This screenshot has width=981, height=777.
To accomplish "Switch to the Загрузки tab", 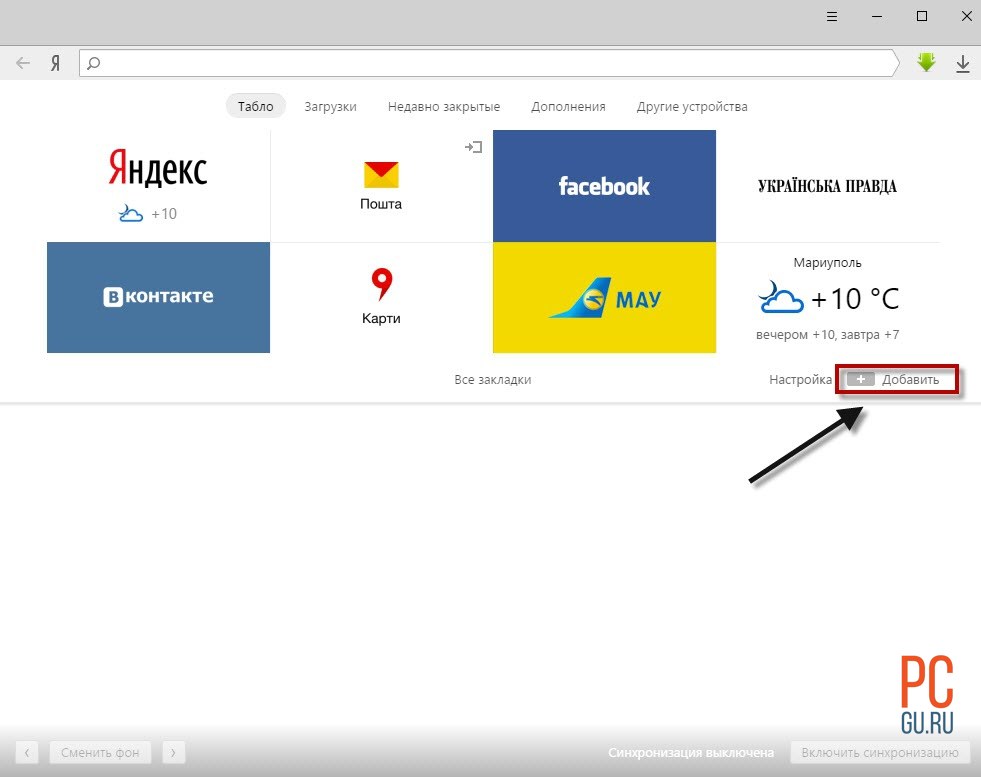I will click(x=330, y=106).
